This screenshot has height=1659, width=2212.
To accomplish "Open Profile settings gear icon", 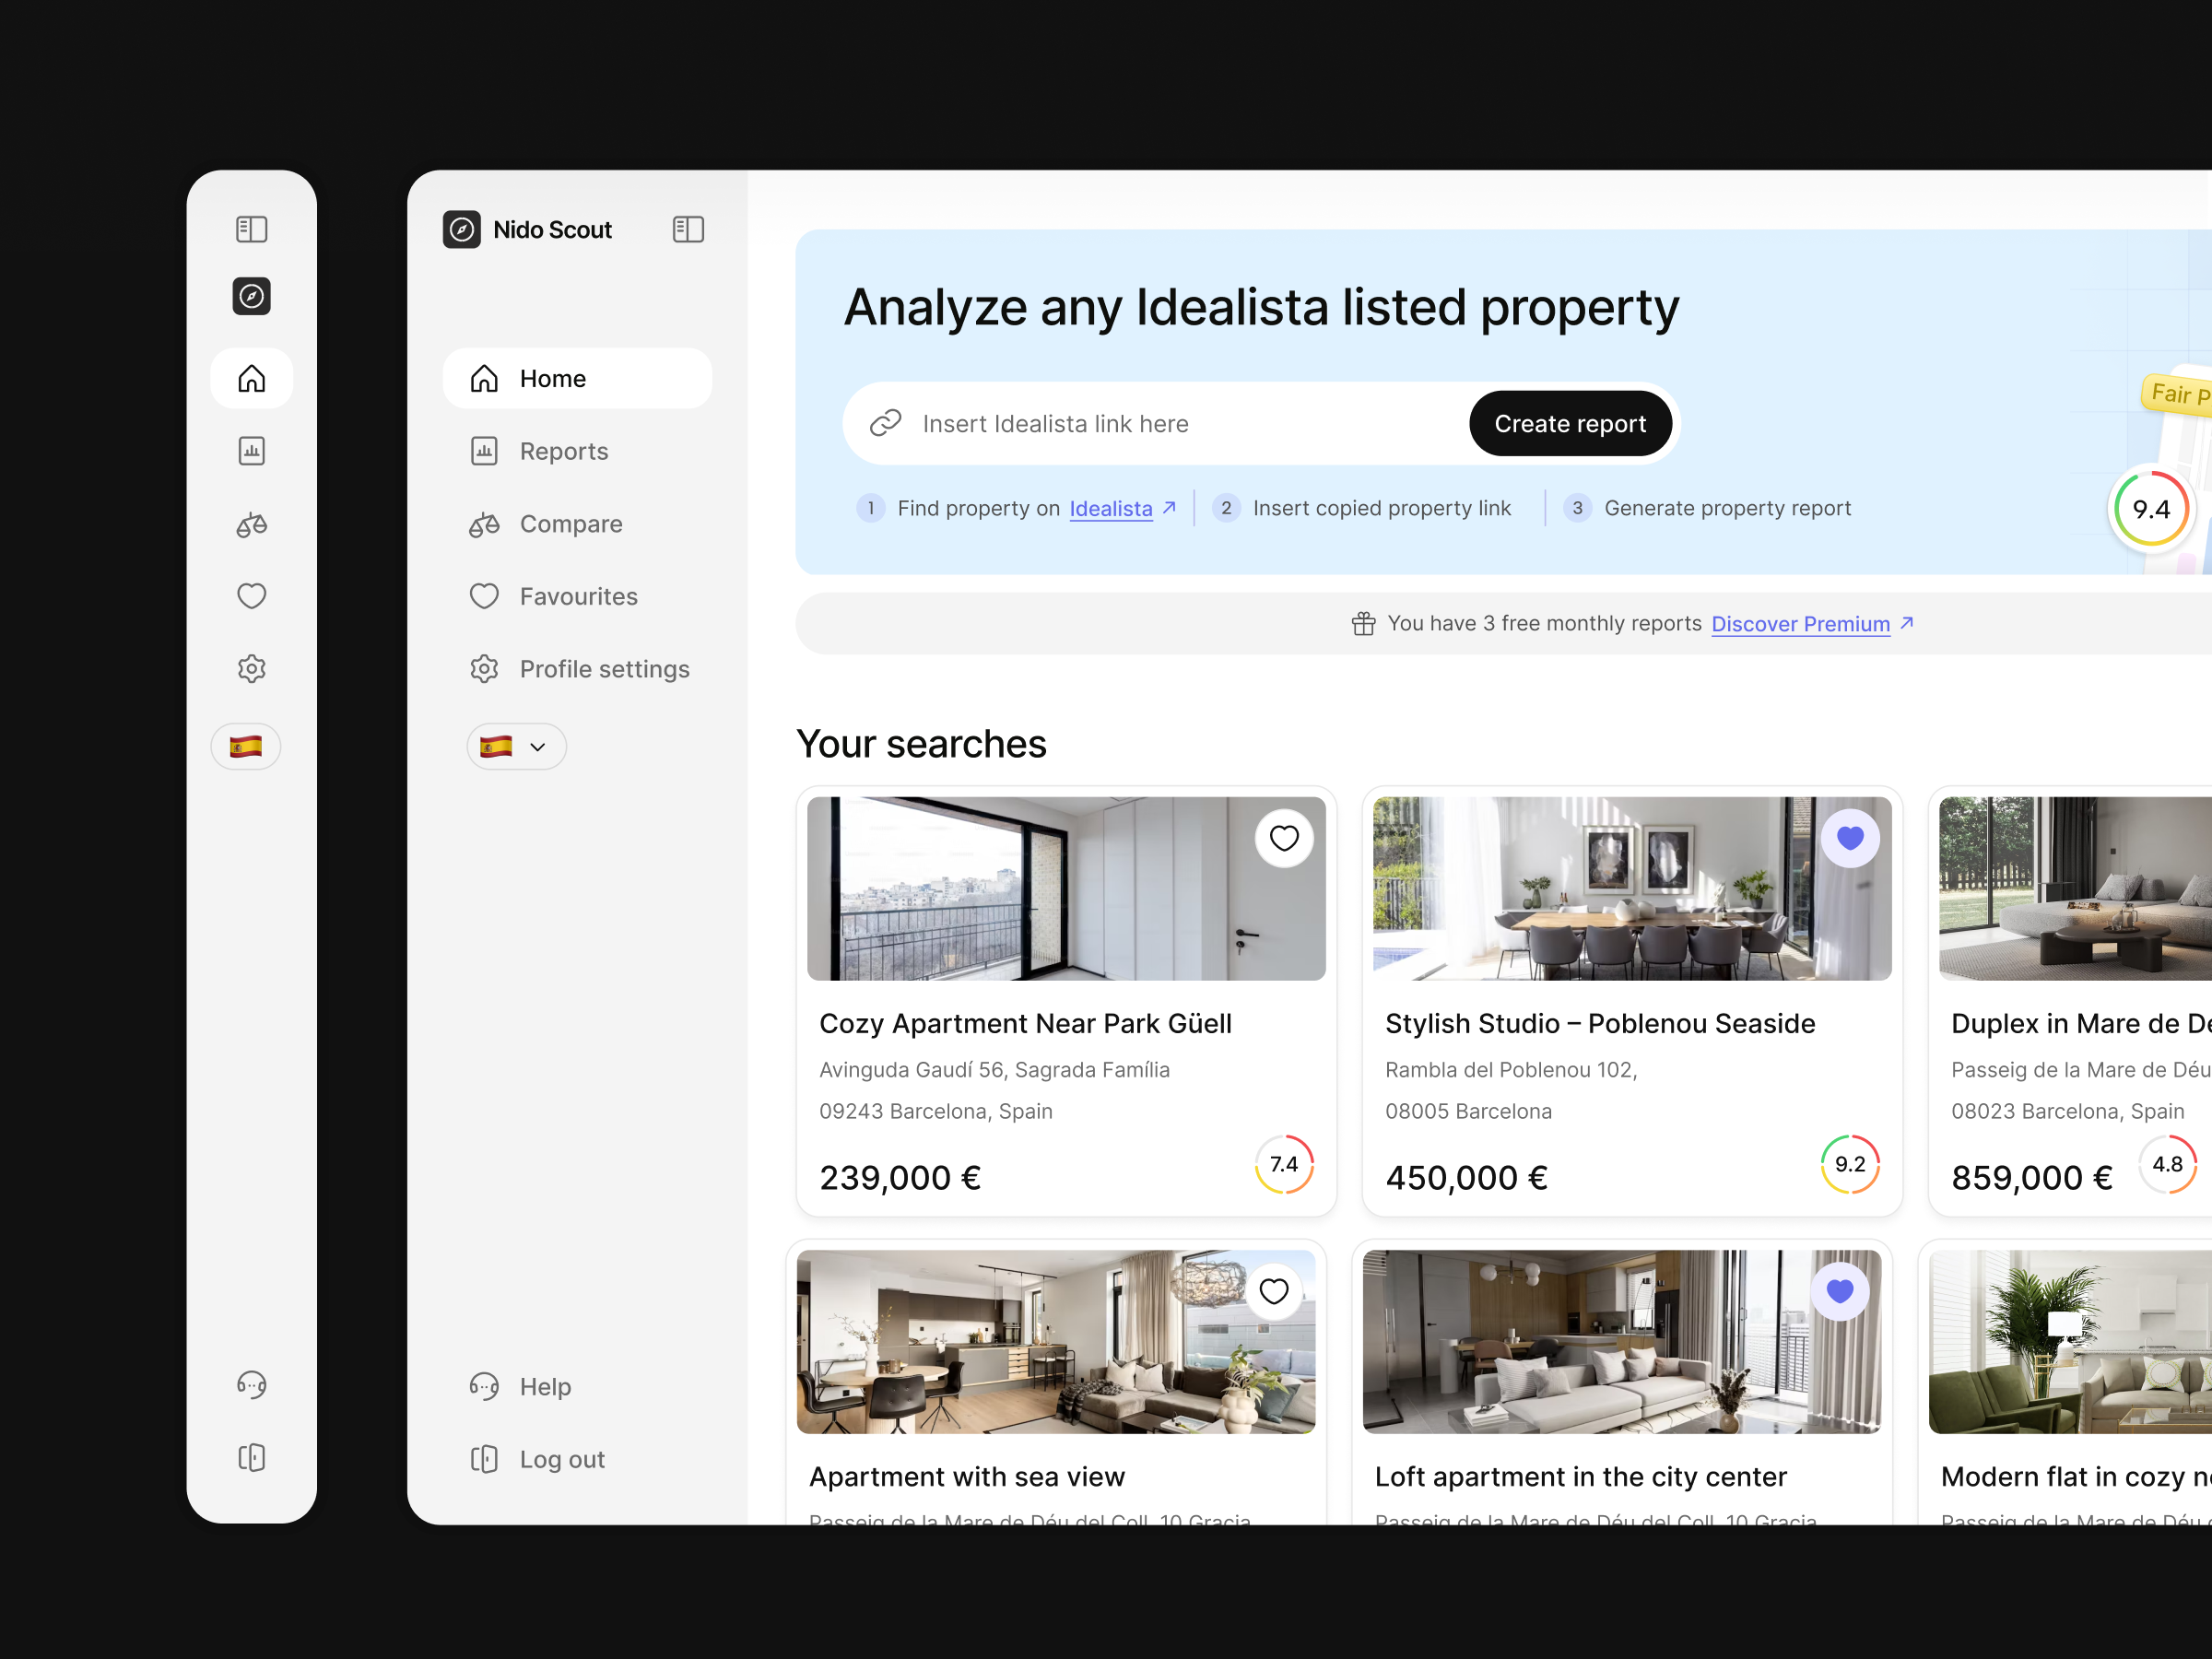I will pos(251,668).
